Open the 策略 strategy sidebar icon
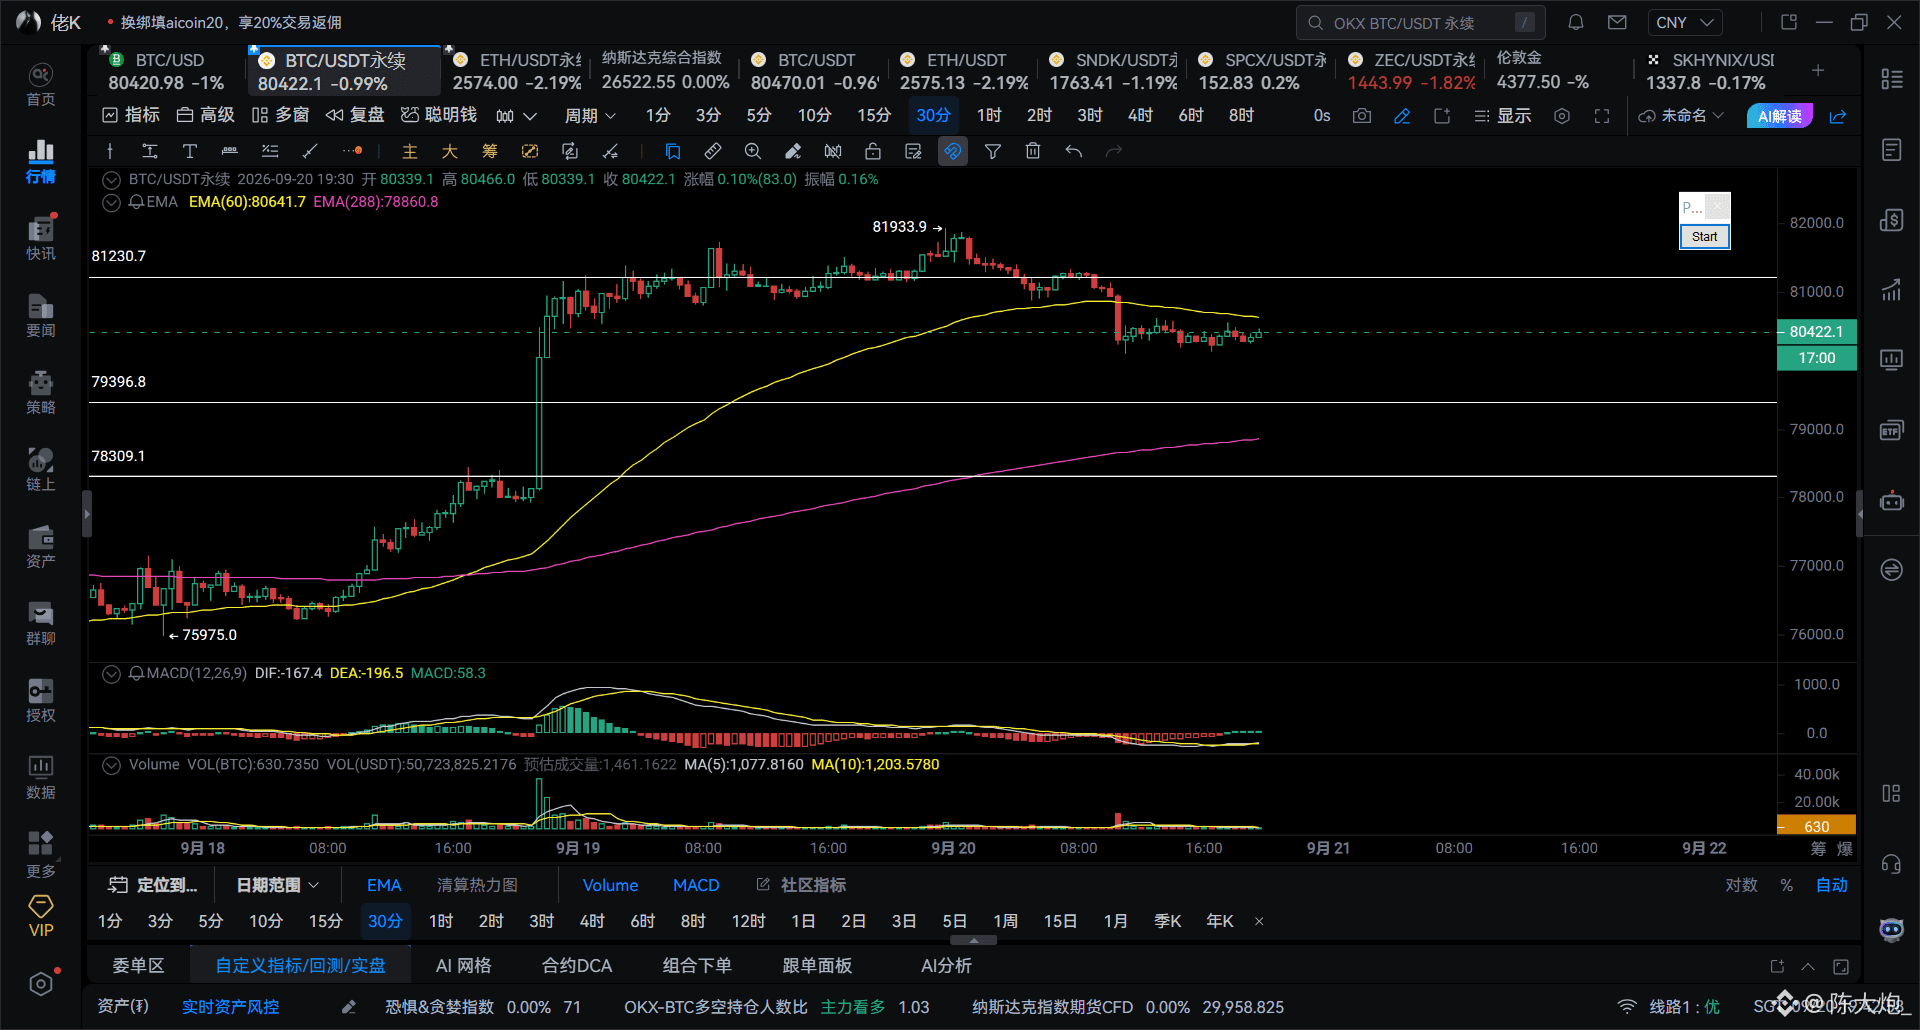1920x1030 pixels. tap(40, 392)
